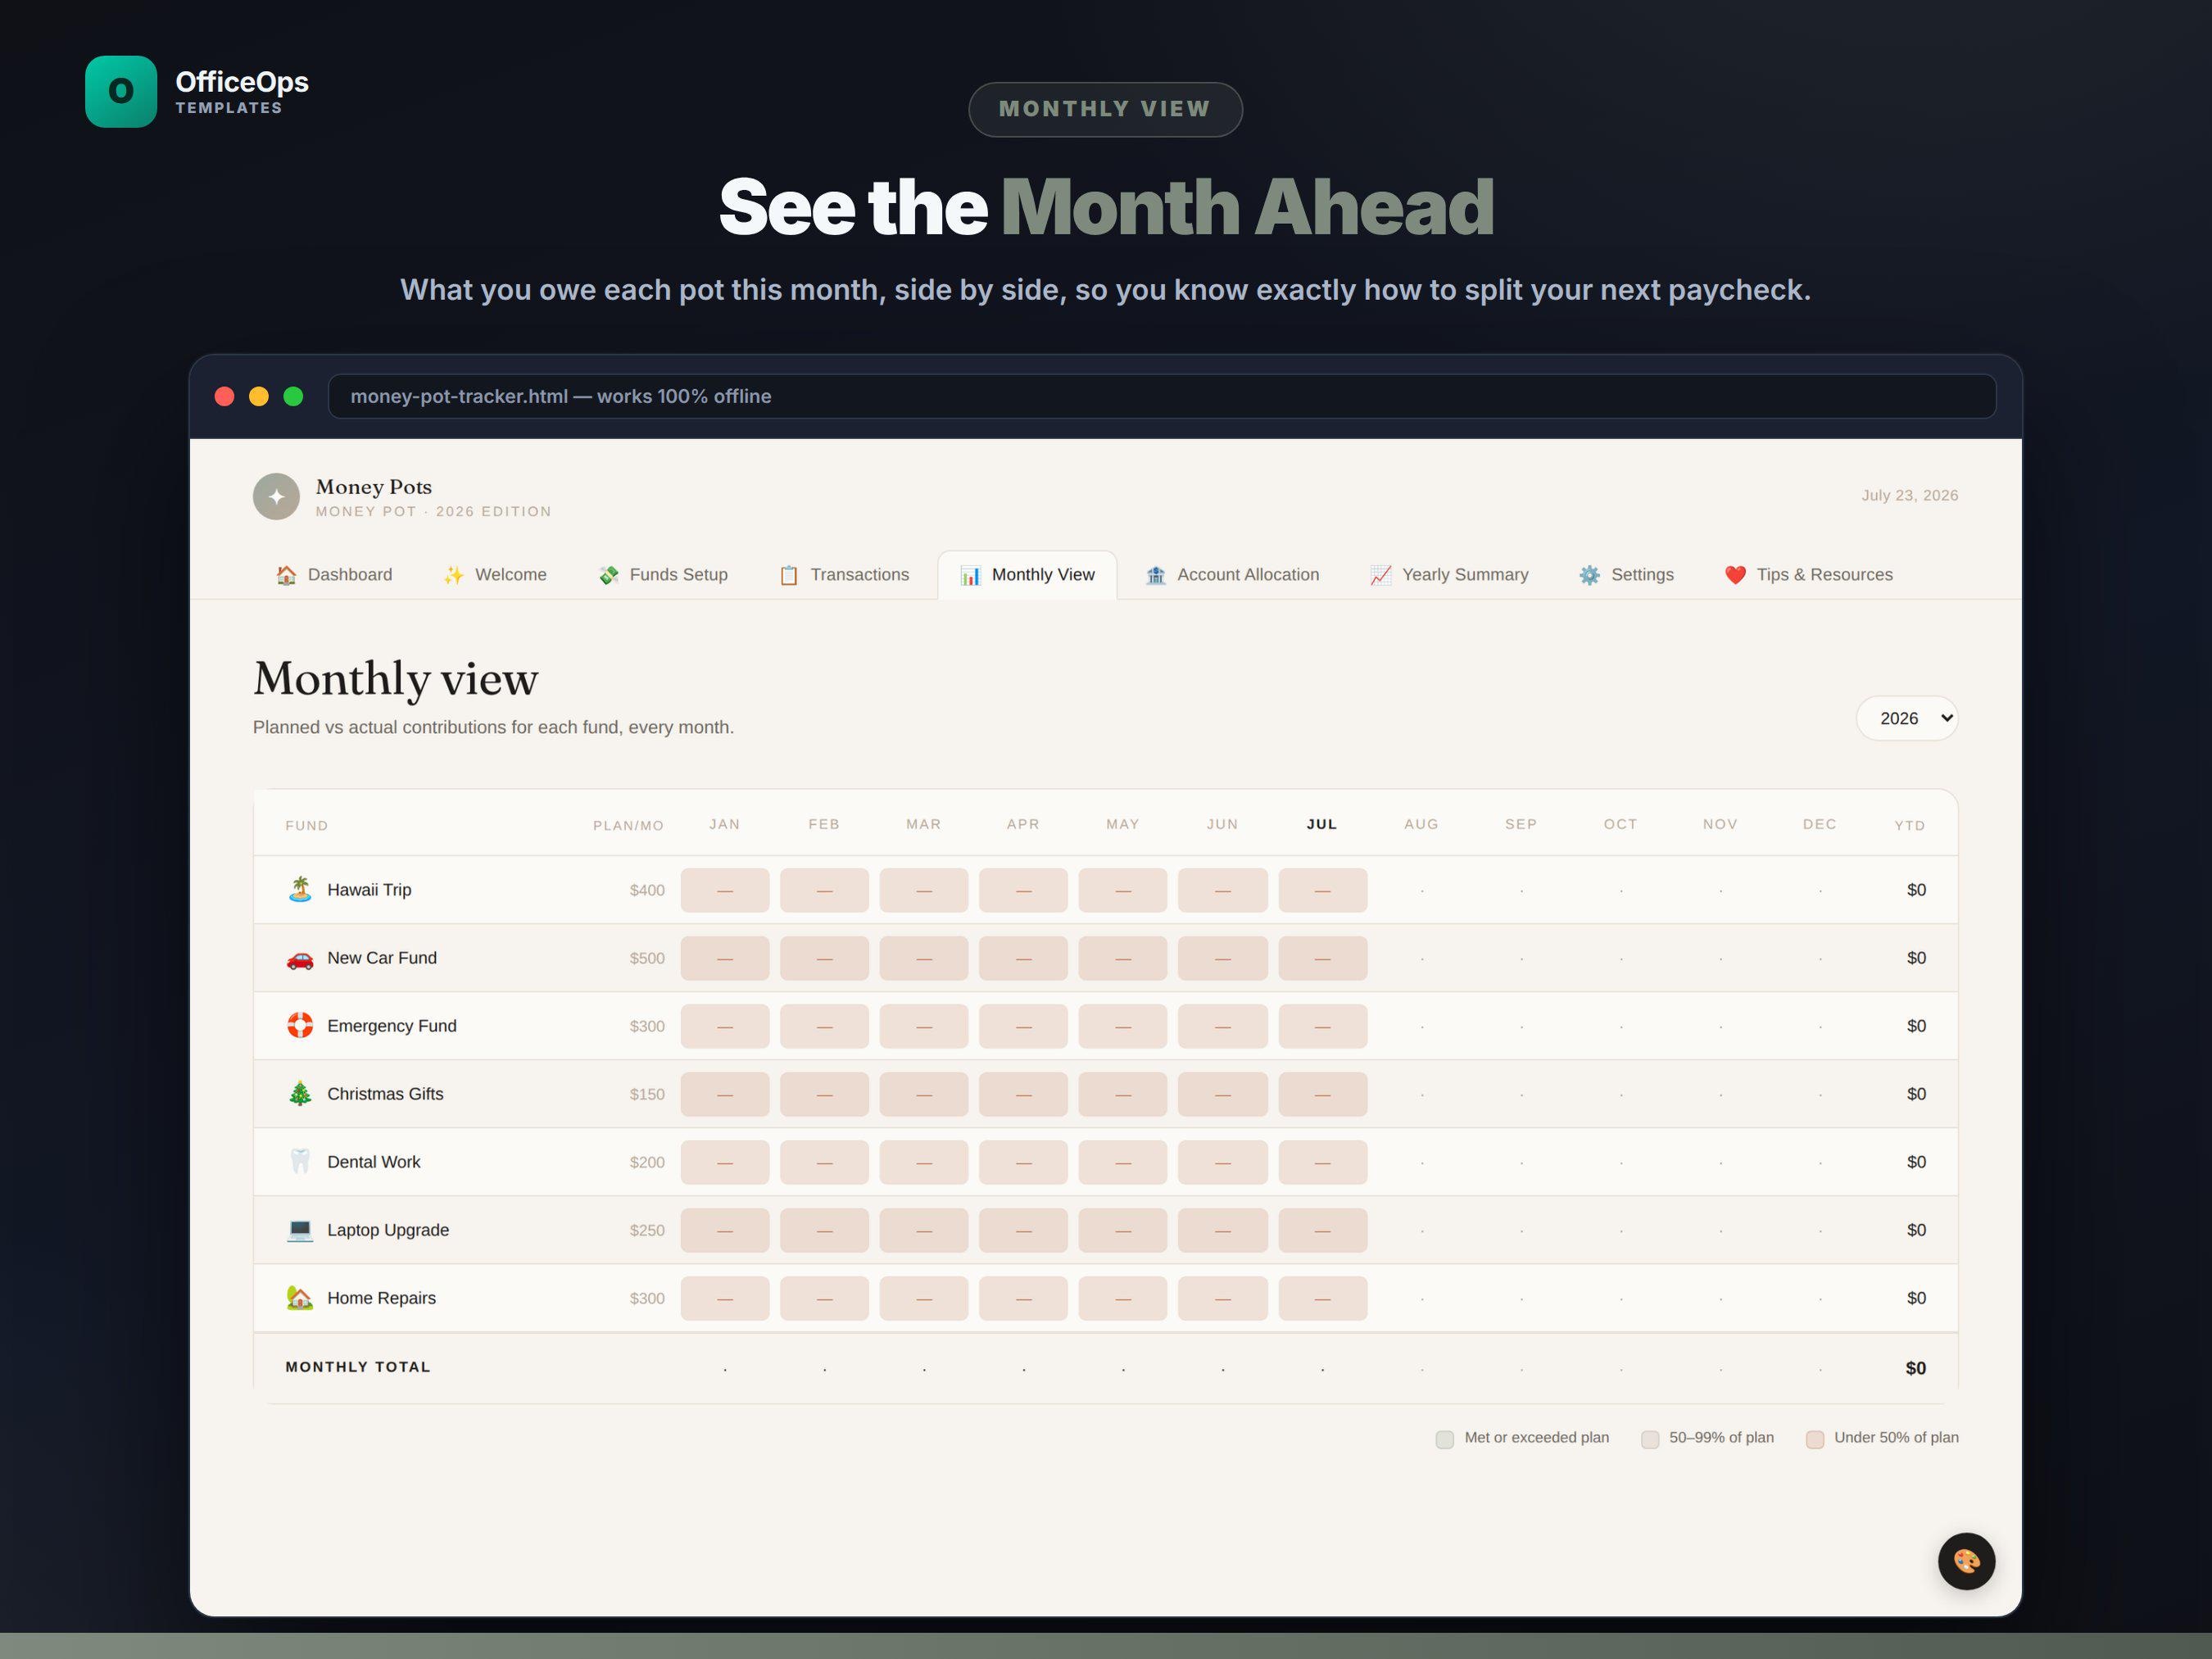Open the theme palette button

[1966, 1561]
